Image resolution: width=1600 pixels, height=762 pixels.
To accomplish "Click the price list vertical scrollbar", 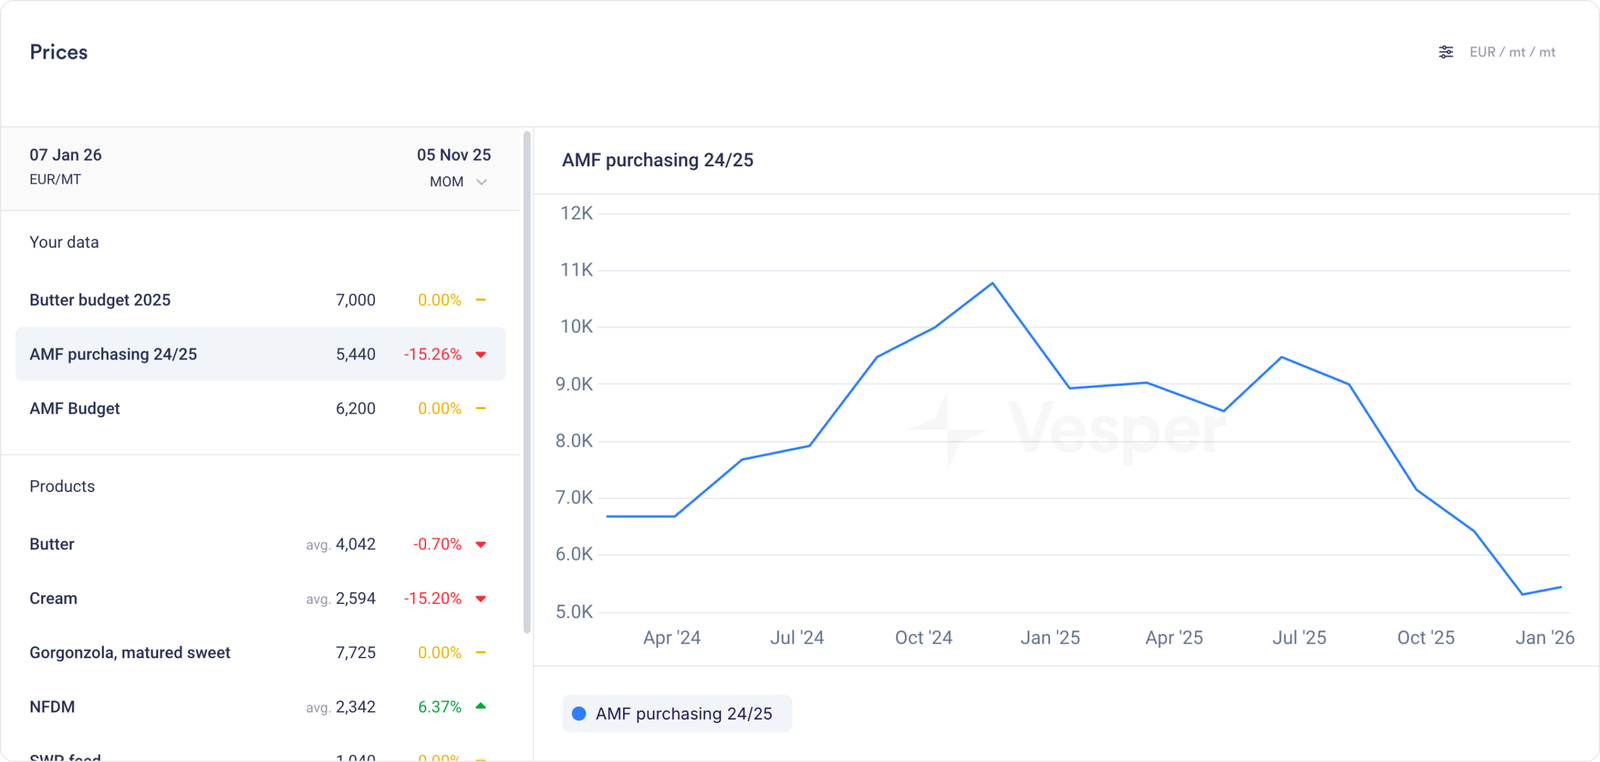I will 527,380.
